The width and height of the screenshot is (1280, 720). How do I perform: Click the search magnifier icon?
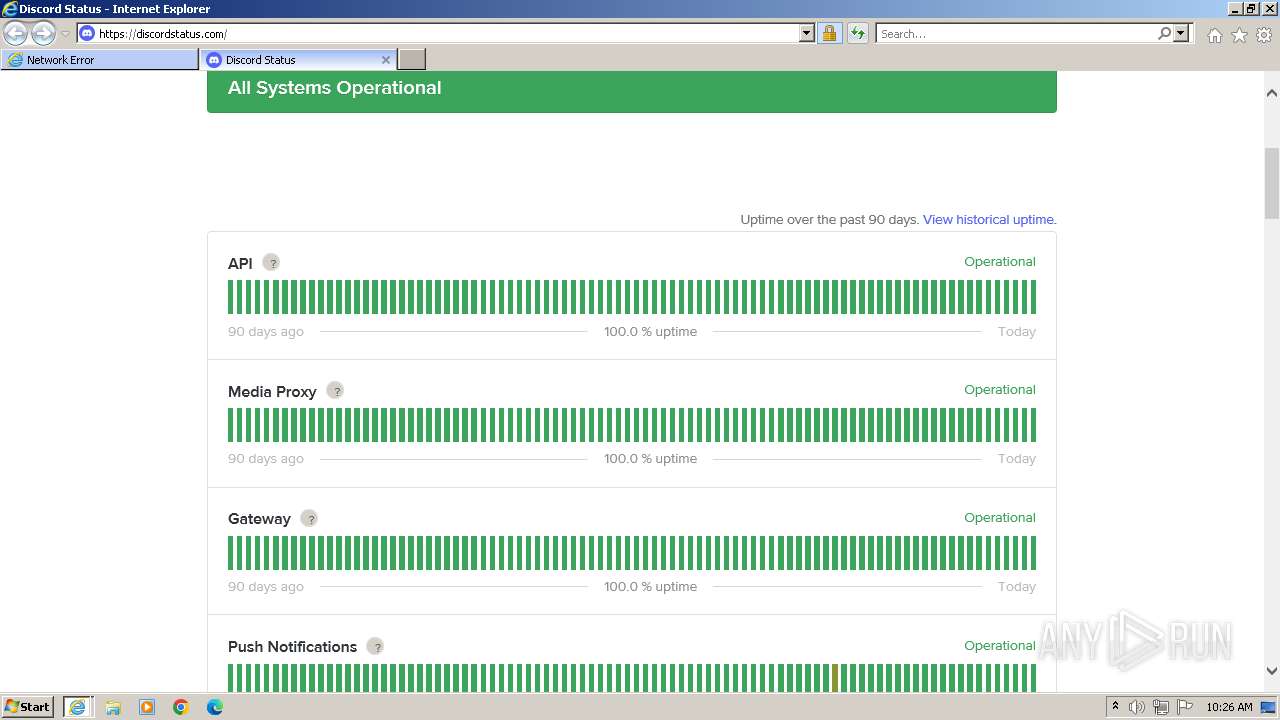[1164, 33]
